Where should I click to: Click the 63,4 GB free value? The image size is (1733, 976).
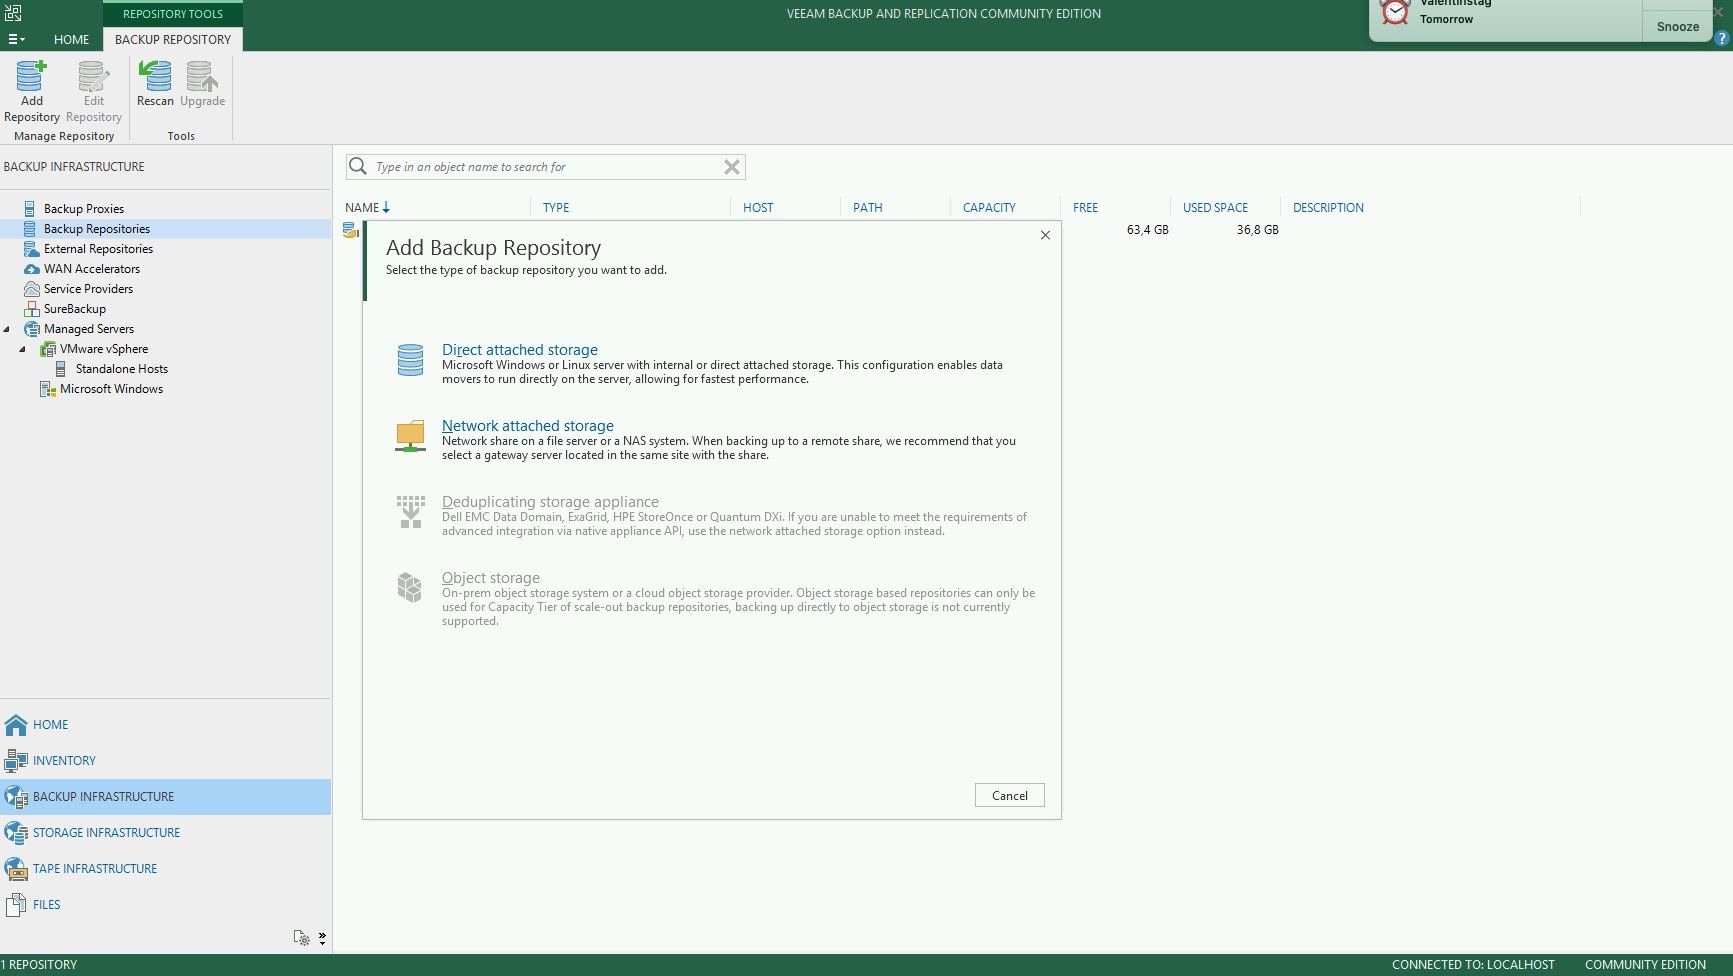(x=1147, y=230)
